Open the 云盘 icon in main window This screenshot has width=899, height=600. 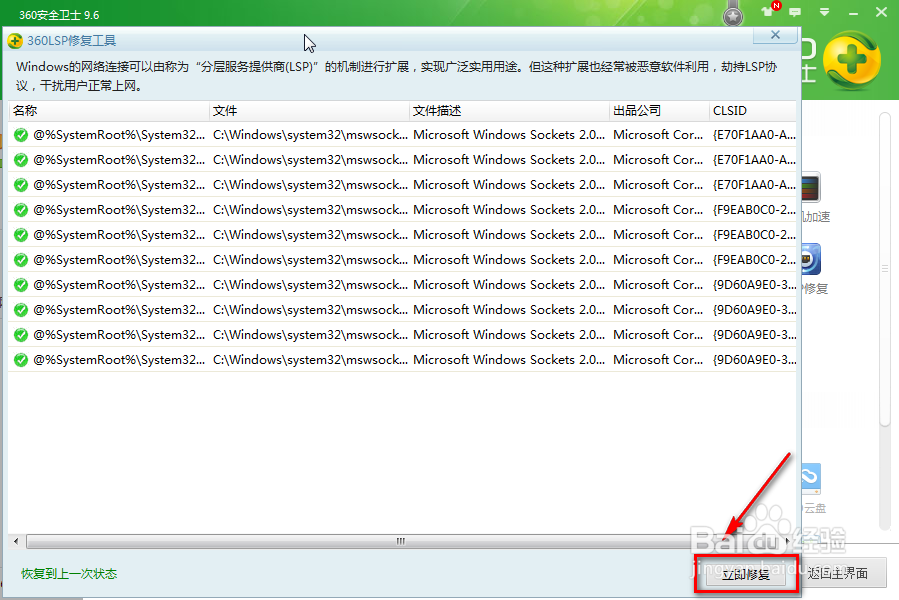tap(811, 478)
